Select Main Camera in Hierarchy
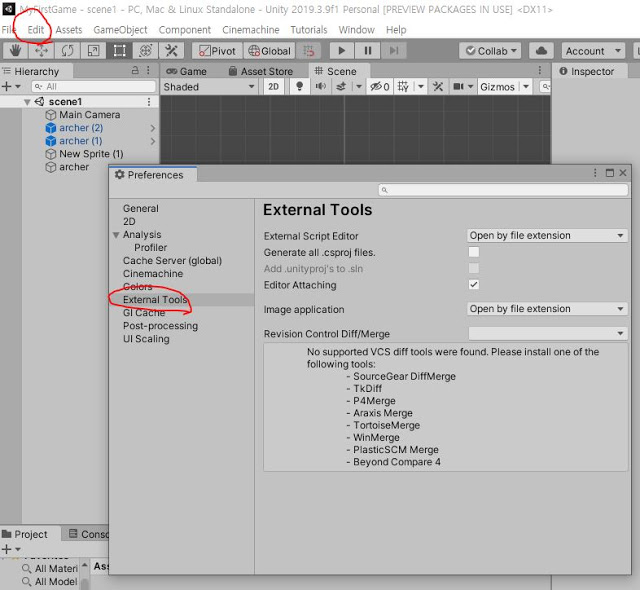The width and height of the screenshot is (640, 590). coord(89,115)
